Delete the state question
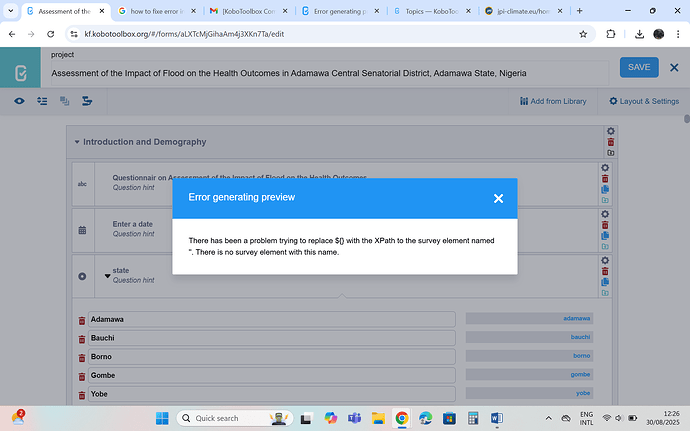This screenshot has height=431, width=690. [x=605, y=271]
